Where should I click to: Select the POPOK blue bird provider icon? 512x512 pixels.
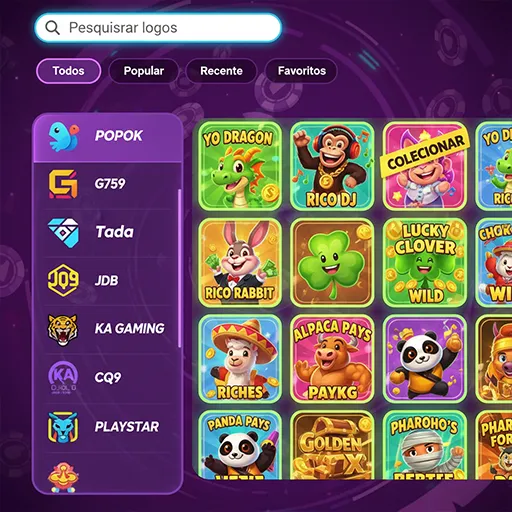64,136
